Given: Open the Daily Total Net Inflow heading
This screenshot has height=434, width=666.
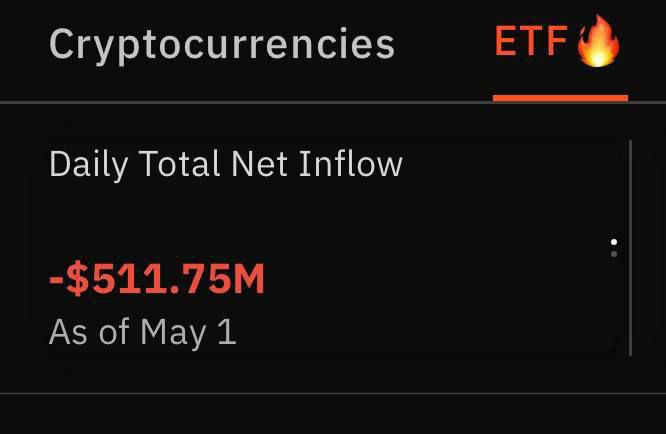Looking at the screenshot, I should pyautogui.click(x=226, y=164).
